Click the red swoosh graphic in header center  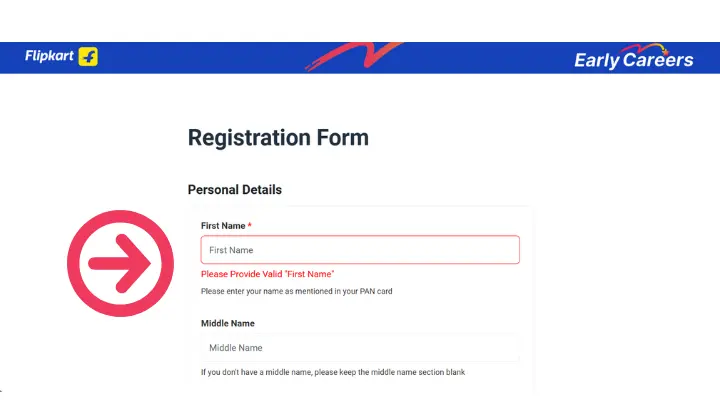click(354, 56)
